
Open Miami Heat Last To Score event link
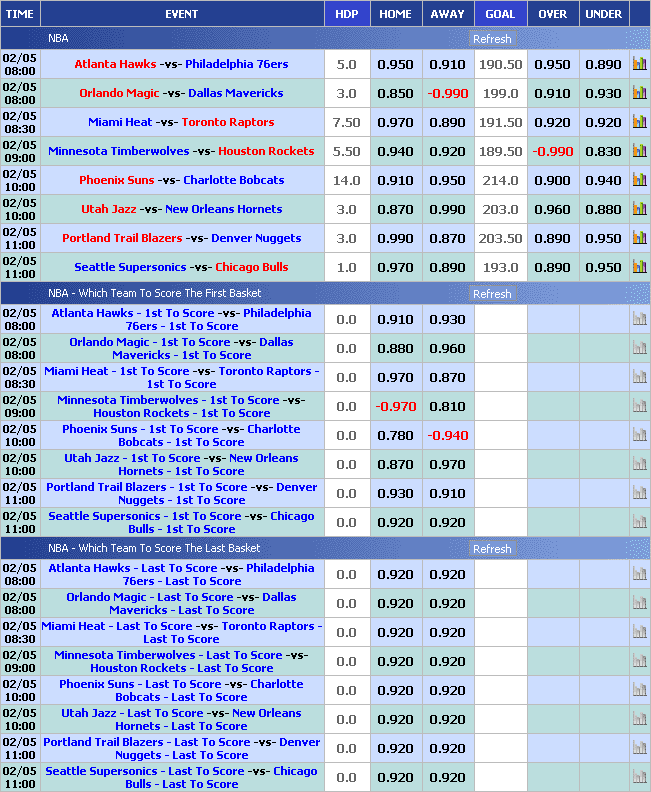[x=180, y=632]
